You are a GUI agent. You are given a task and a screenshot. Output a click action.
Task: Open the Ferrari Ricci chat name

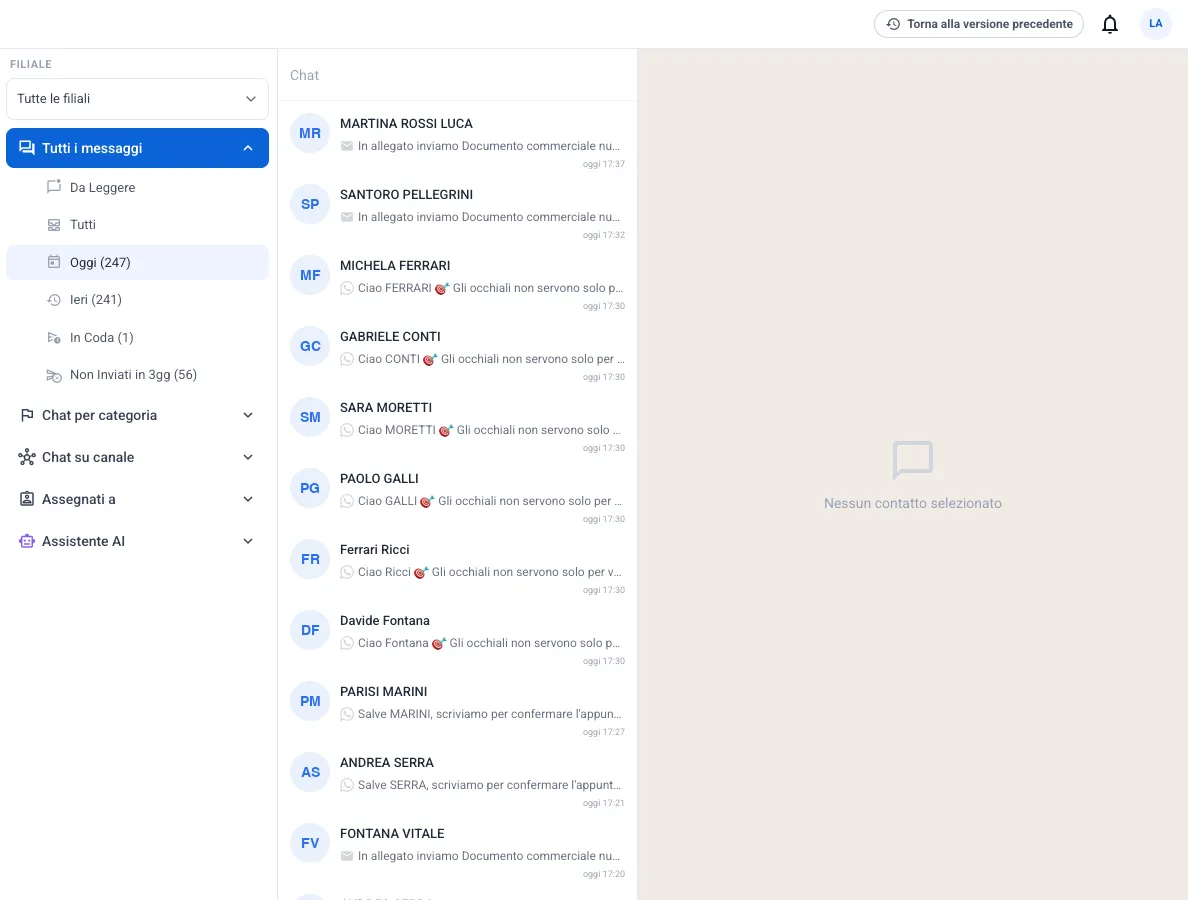click(374, 550)
